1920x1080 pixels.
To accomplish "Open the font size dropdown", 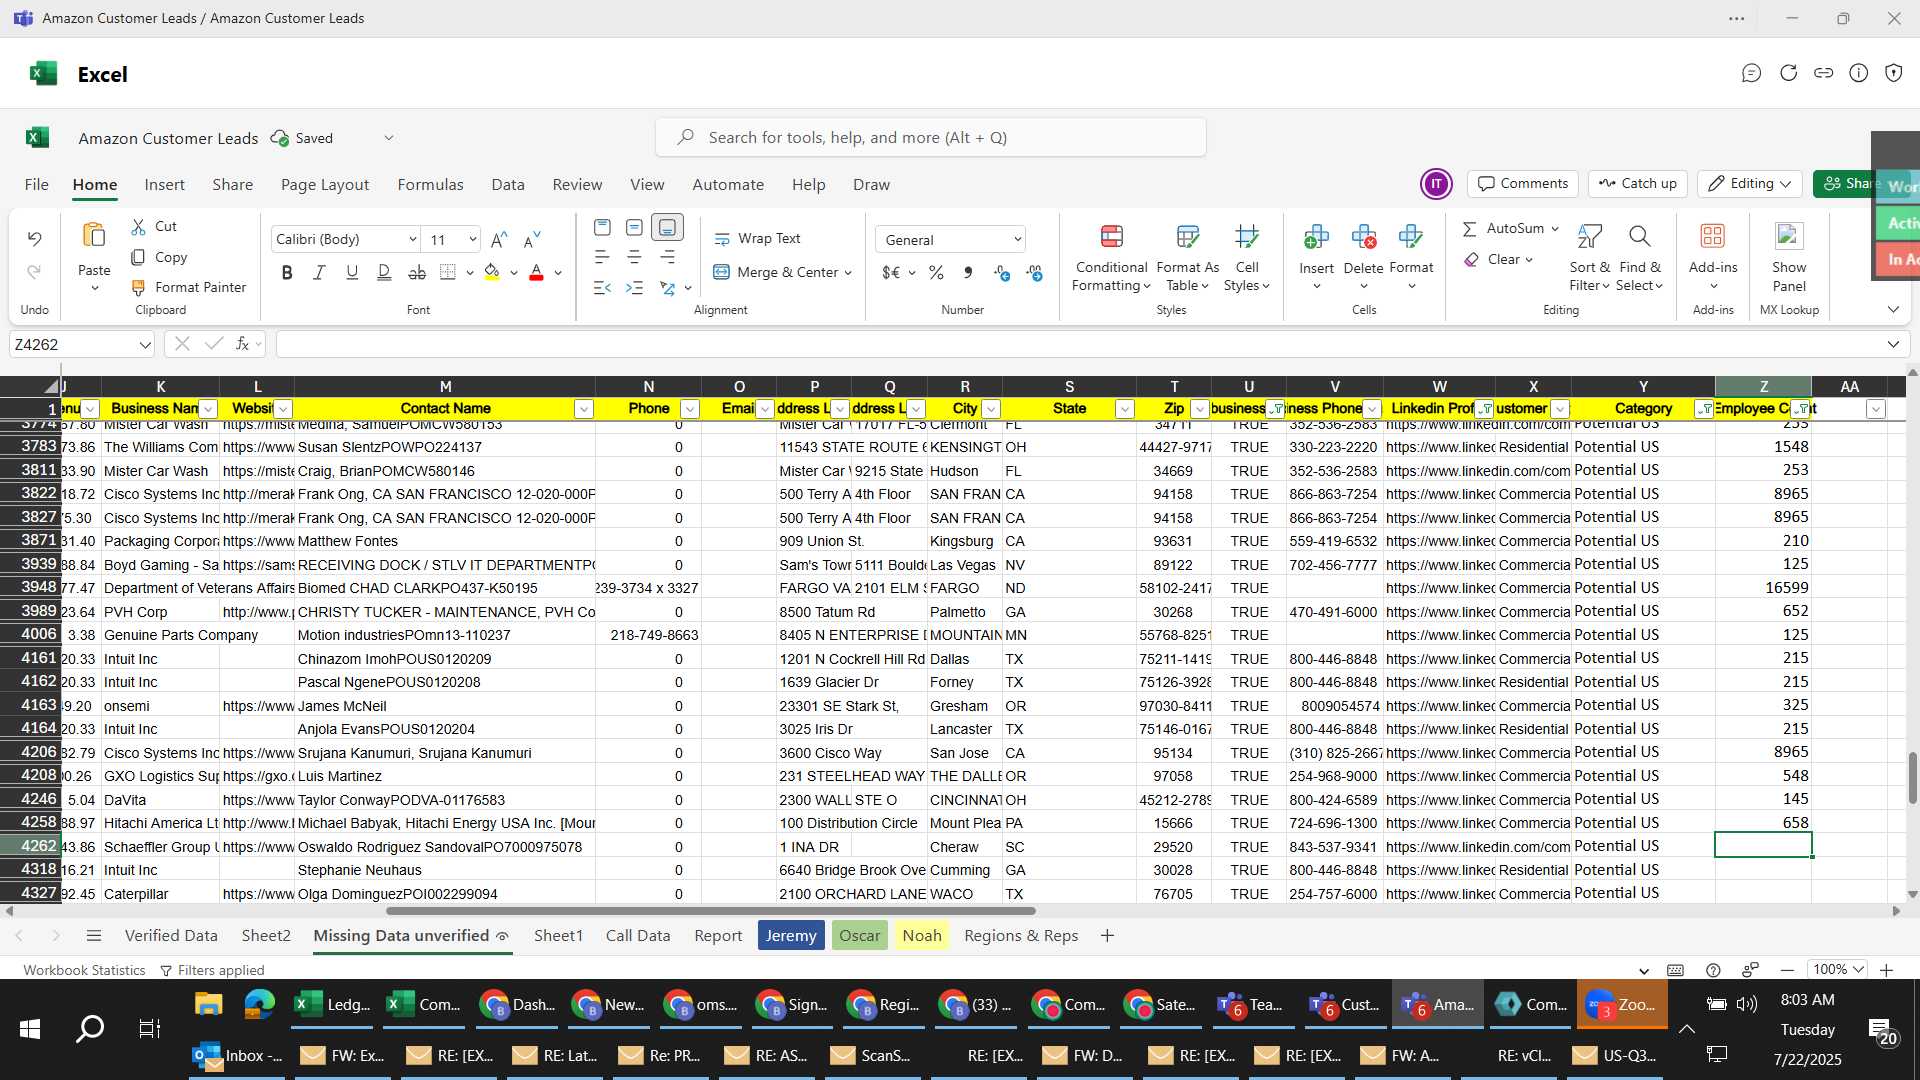I will click(472, 240).
